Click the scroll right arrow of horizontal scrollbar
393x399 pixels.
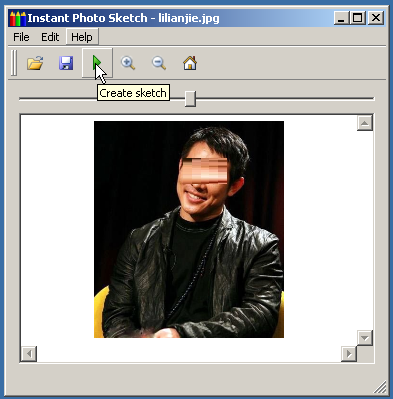tap(349, 354)
